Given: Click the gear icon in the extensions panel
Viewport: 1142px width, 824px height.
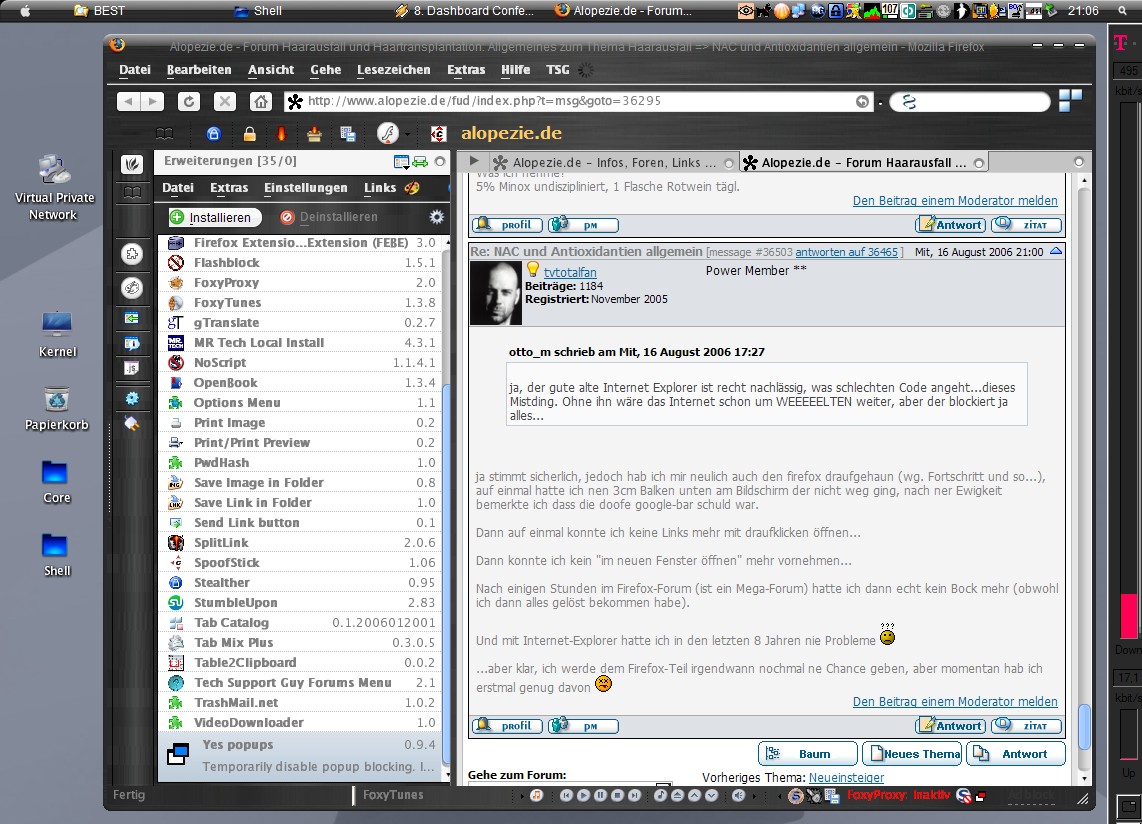Looking at the screenshot, I should tap(436, 217).
